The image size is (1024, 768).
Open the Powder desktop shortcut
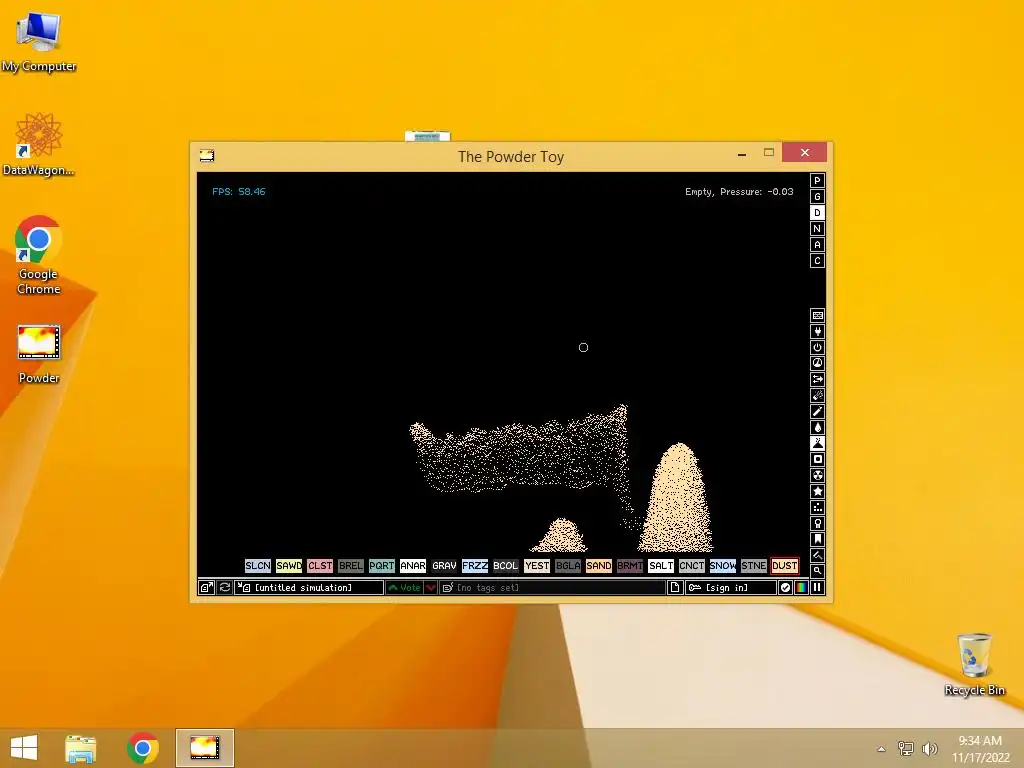39,354
